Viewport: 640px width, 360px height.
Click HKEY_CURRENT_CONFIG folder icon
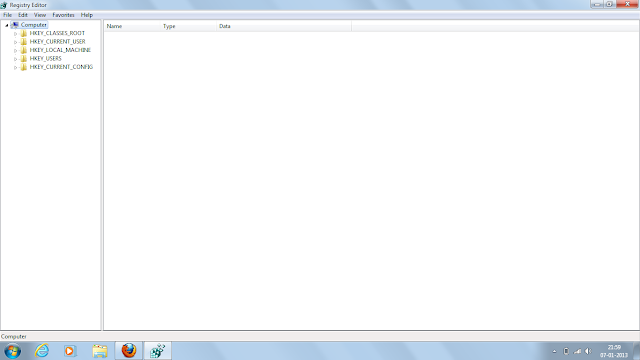[24, 67]
